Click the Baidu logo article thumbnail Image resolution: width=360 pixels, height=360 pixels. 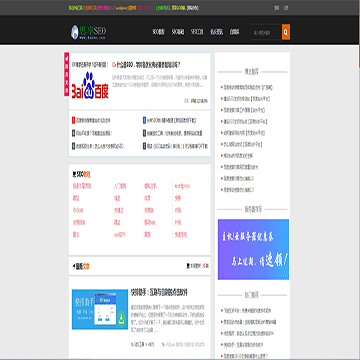coord(90,85)
